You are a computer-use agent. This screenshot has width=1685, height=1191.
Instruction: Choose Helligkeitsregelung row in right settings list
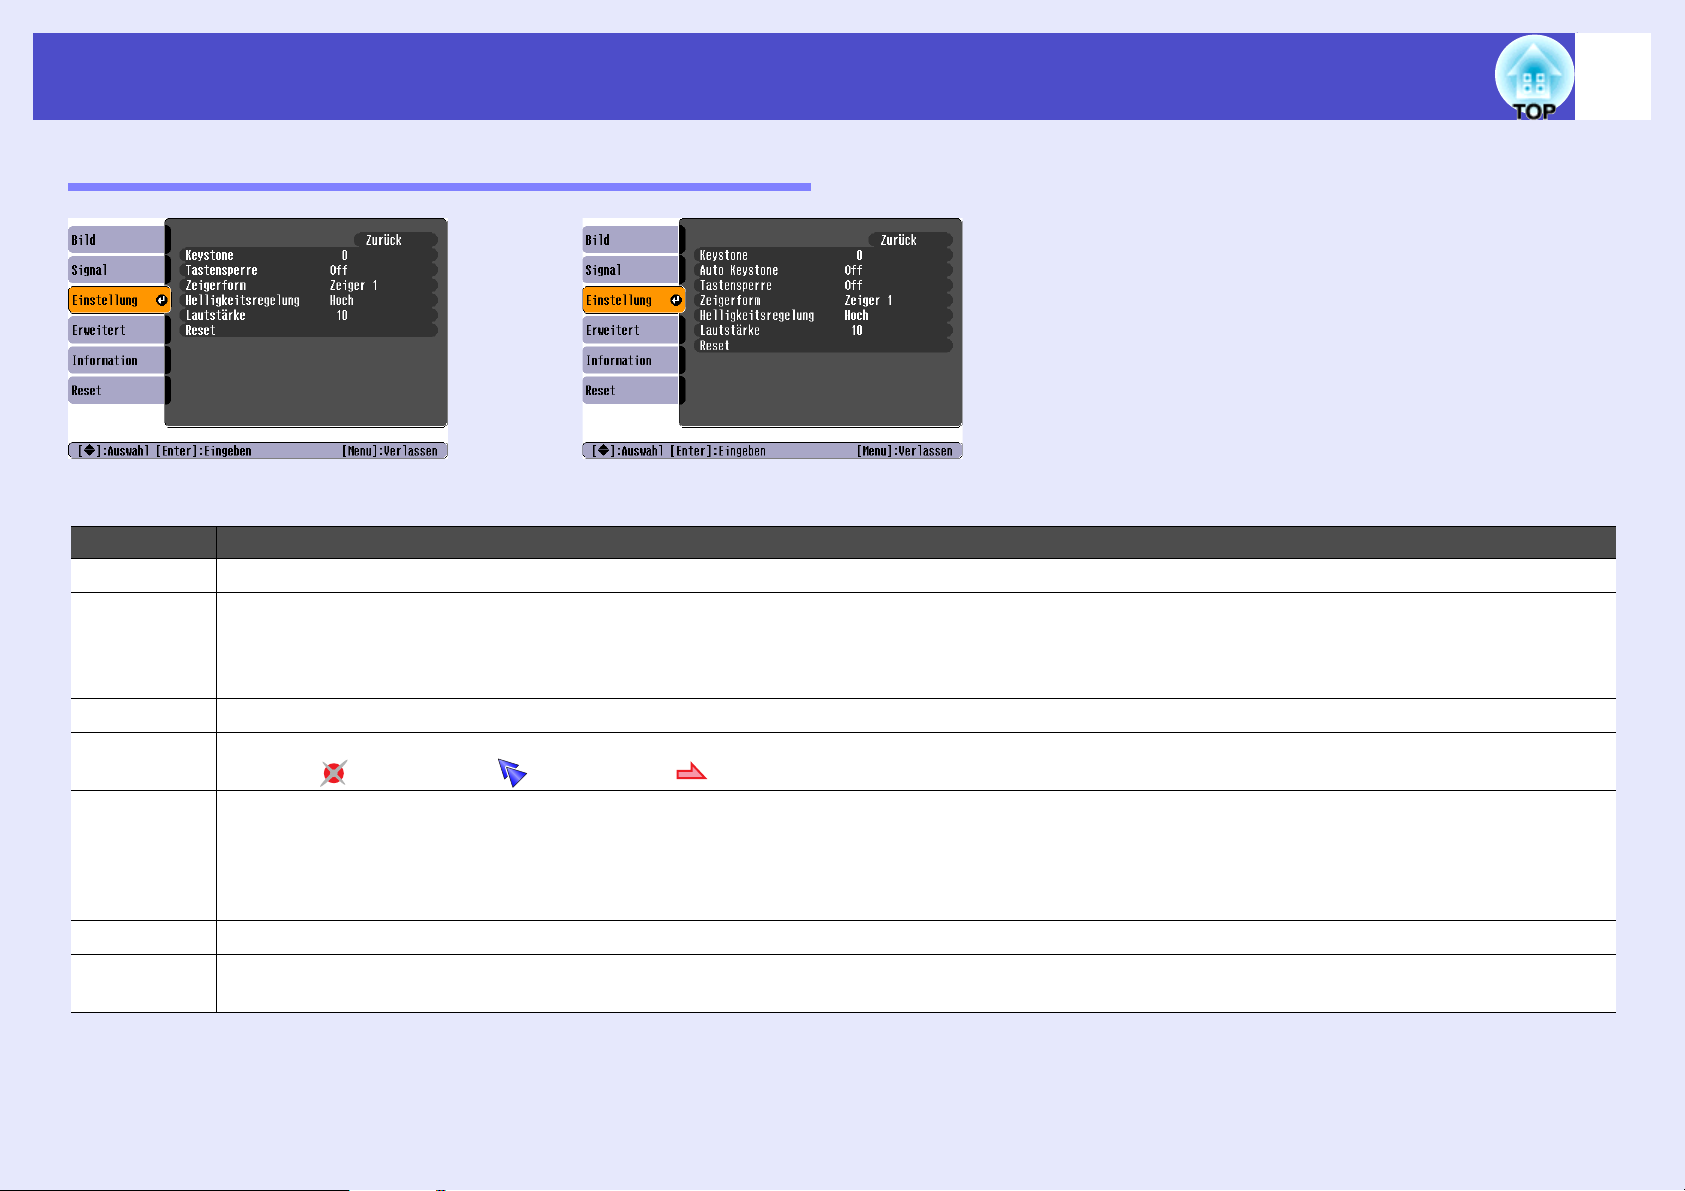823,315
